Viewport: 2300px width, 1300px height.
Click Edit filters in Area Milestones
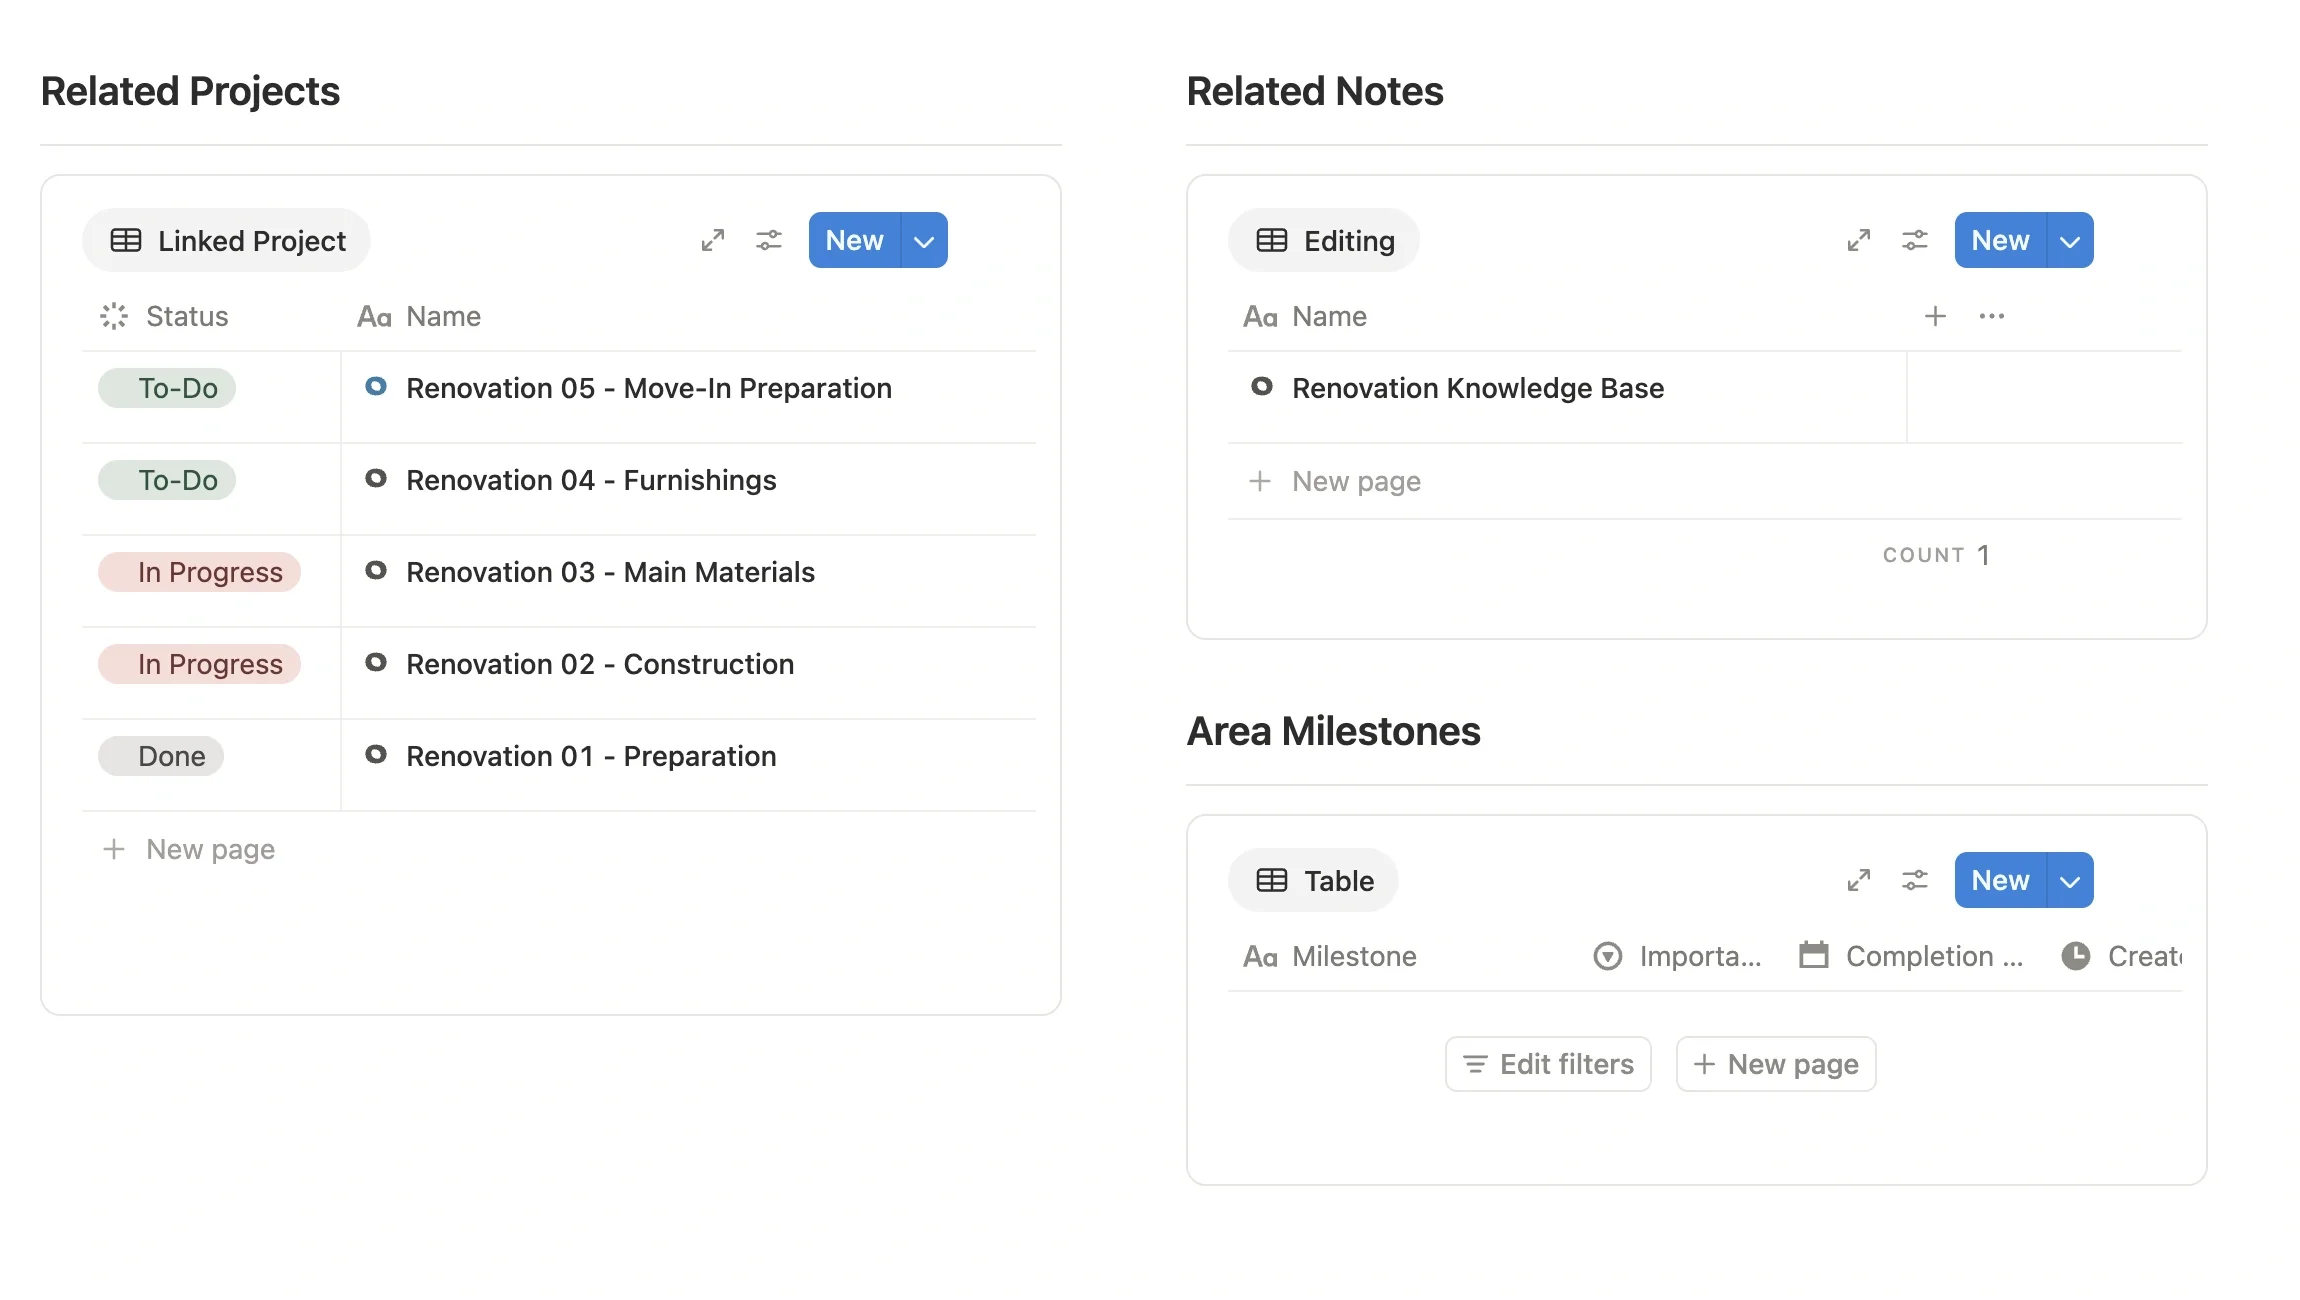click(1548, 1064)
